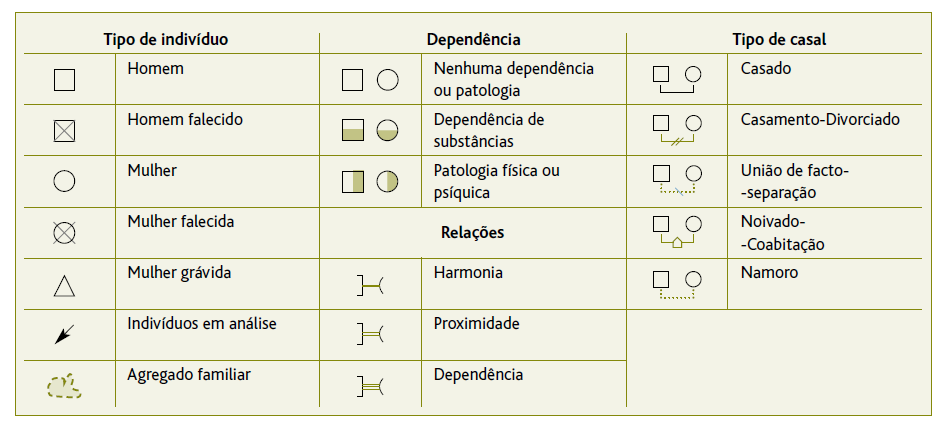This screenshot has width=946, height=423.
Task: Select the dotted-line Namoro couple symbol
Action: tap(675, 284)
